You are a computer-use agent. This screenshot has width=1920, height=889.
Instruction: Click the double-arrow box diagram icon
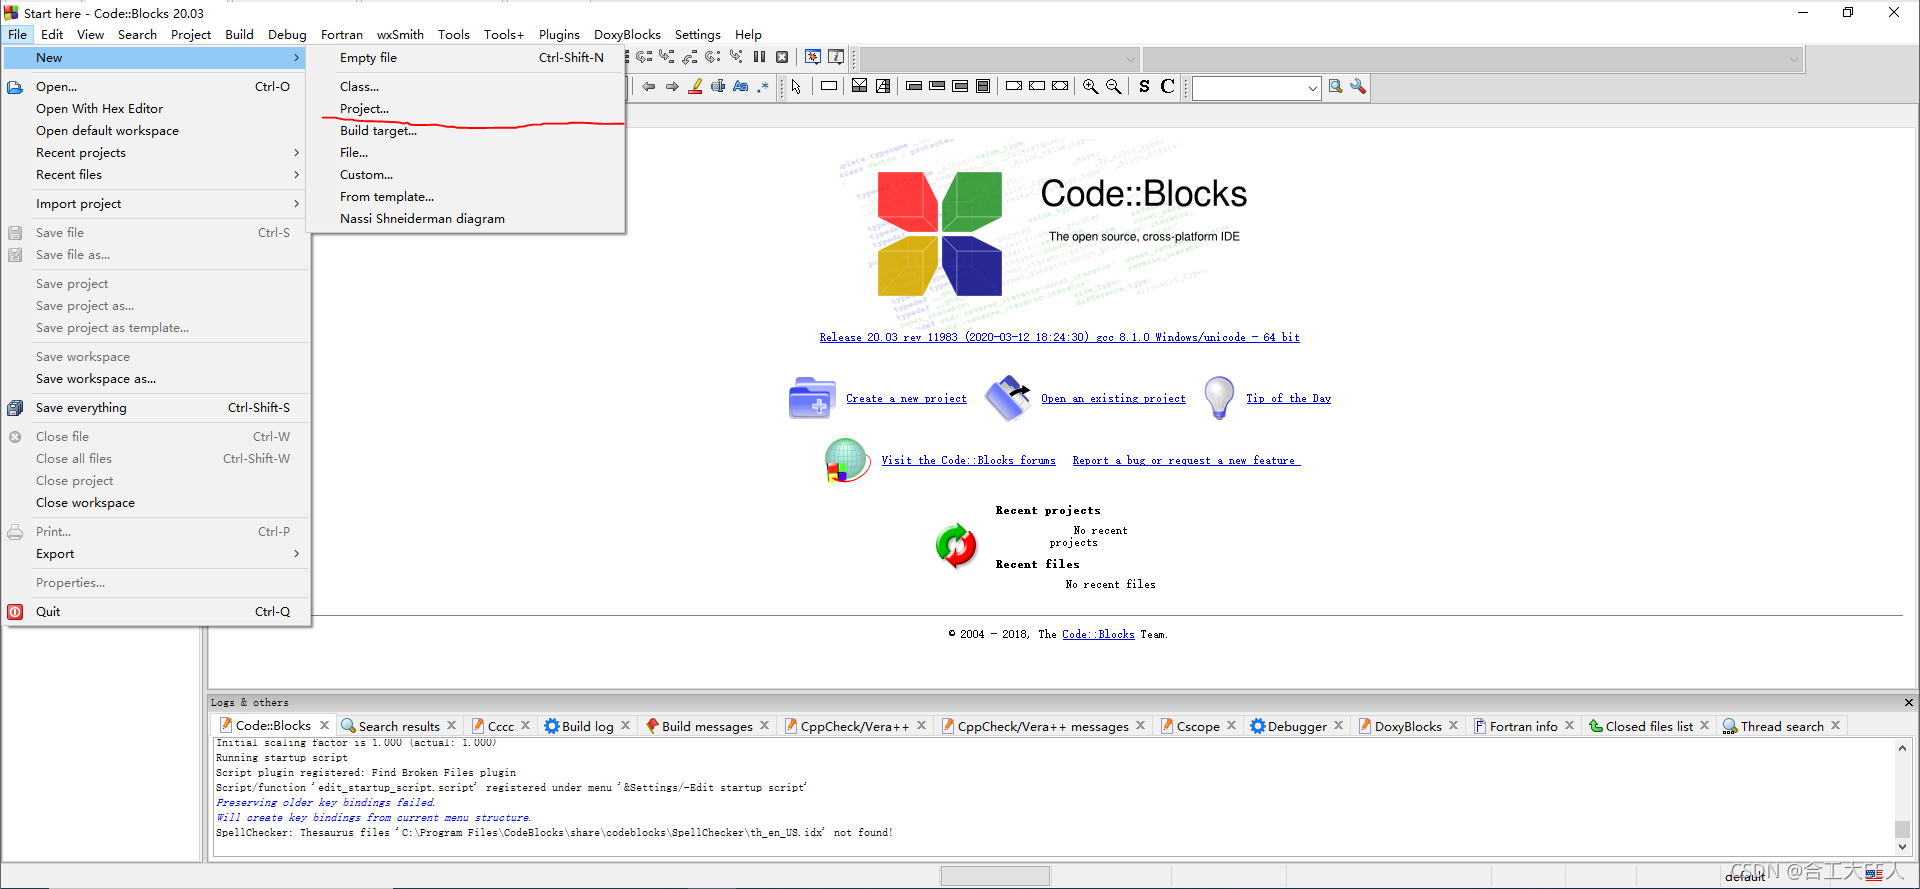tap(1060, 87)
